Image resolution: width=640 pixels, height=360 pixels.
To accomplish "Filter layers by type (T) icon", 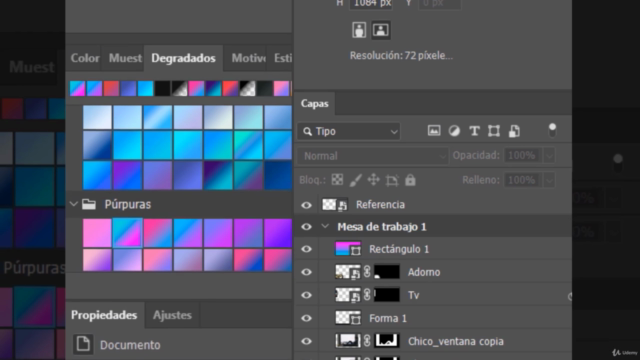I will pos(474,131).
